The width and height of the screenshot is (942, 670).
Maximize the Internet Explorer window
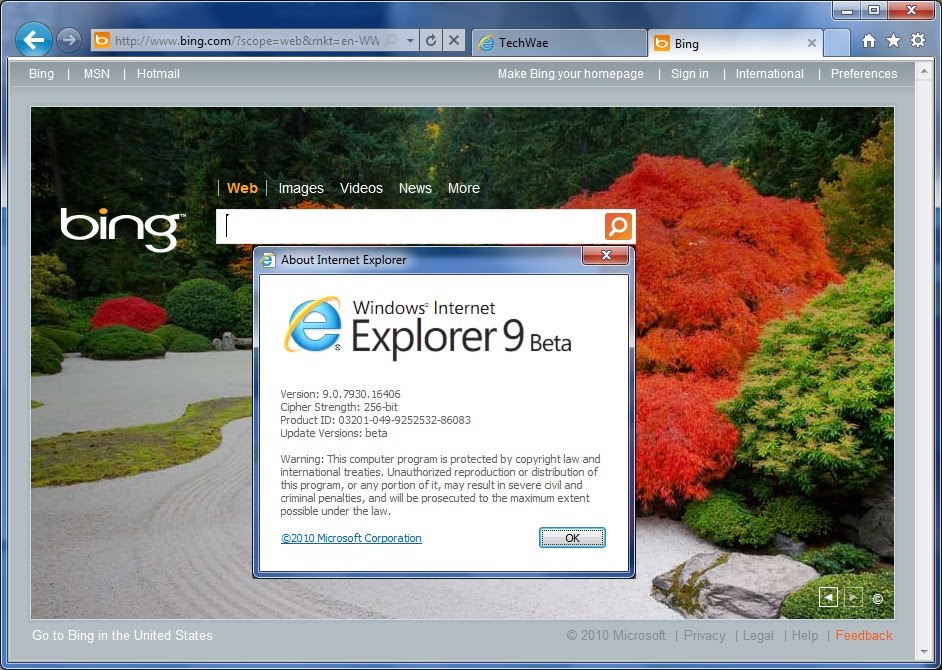(x=874, y=10)
